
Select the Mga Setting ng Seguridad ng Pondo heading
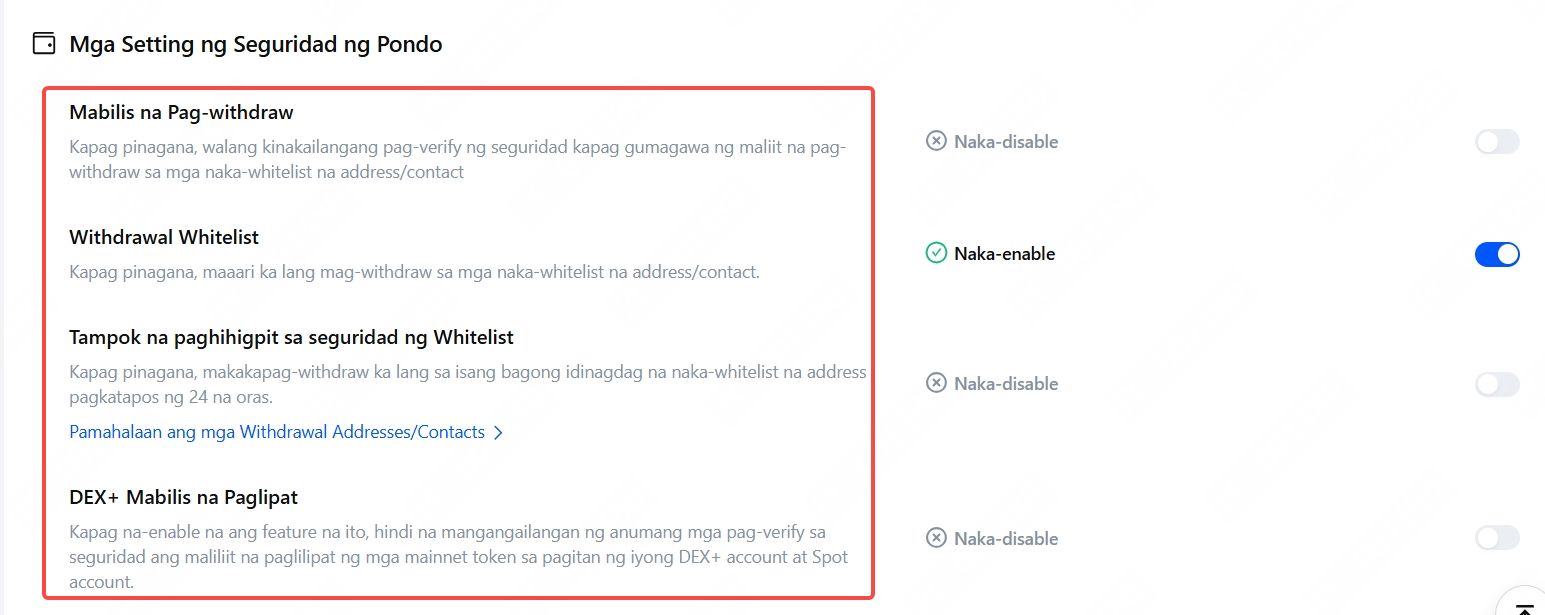[255, 44]
